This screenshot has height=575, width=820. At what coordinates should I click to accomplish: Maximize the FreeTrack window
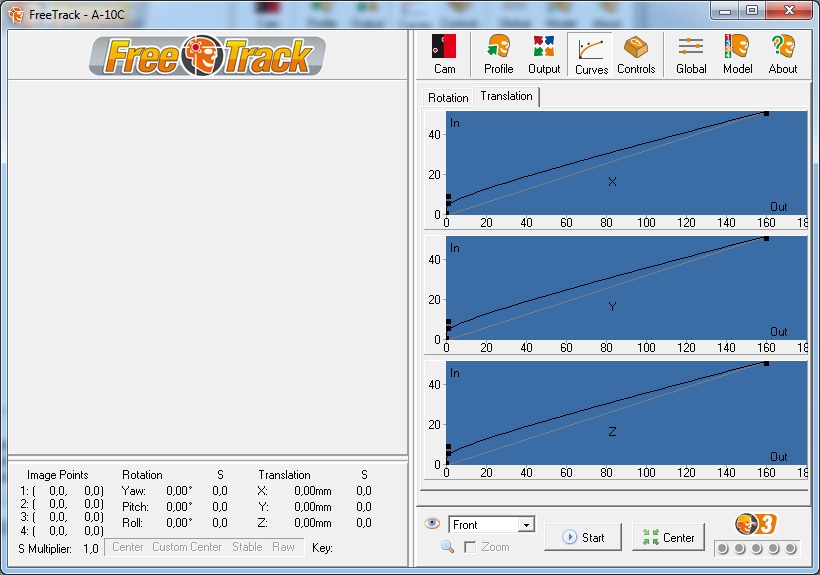pos(751,11)
